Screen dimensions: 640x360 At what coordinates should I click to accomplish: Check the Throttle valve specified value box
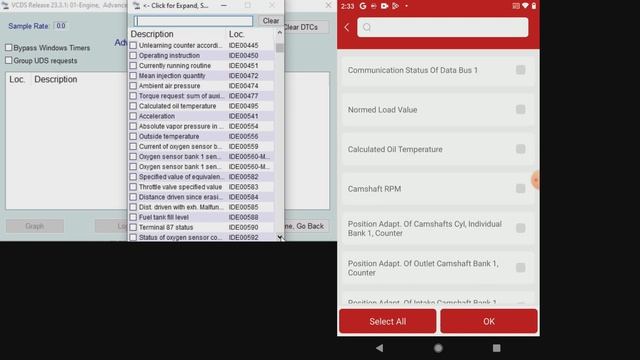point(133,187)
